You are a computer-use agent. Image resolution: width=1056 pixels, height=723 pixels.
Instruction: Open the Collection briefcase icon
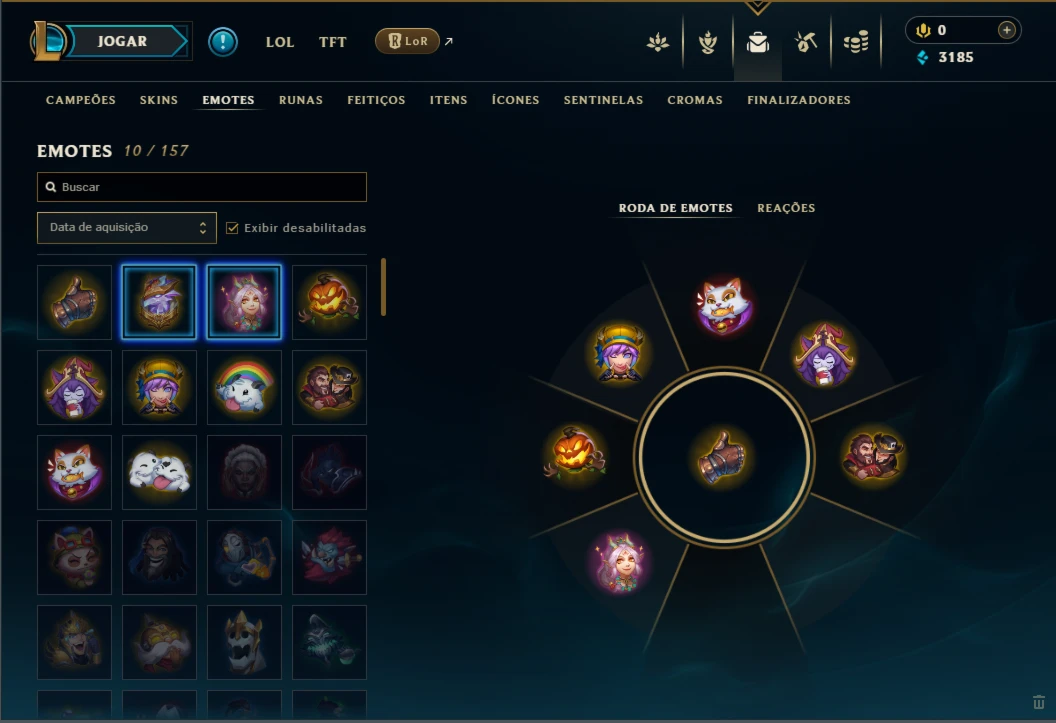tap(758, 42)
